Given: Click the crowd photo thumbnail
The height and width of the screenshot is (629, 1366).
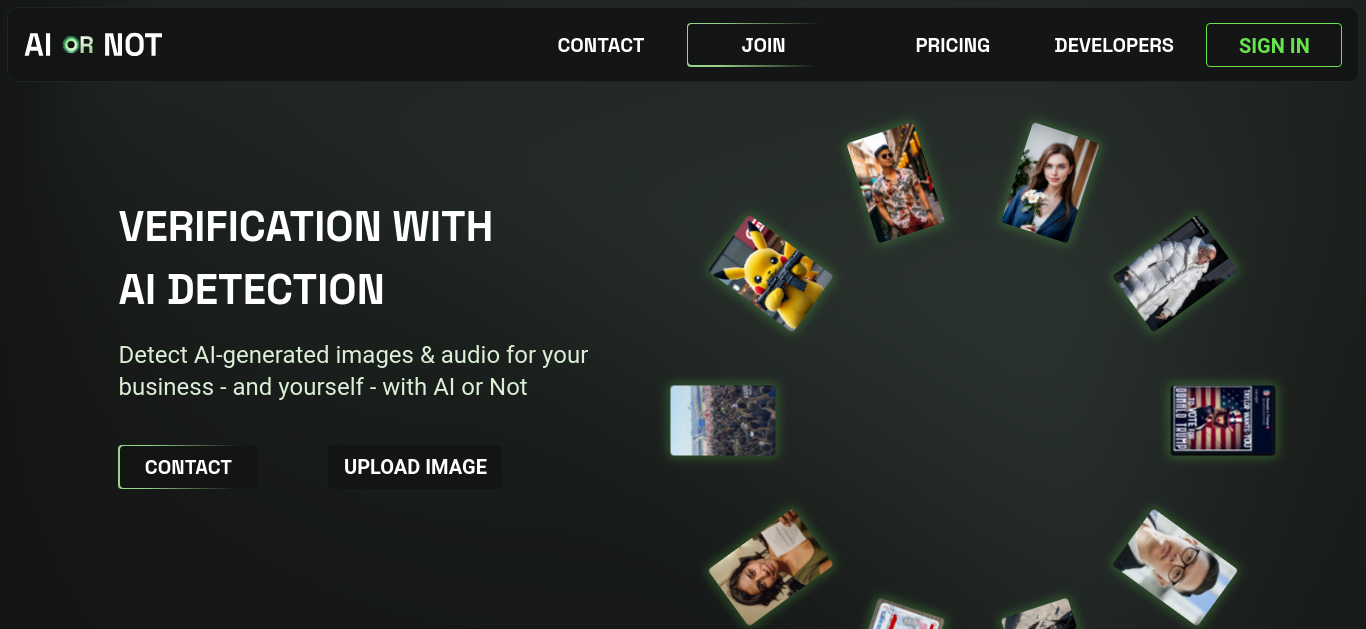Looking at the screenshot, I should pos(723,420).
